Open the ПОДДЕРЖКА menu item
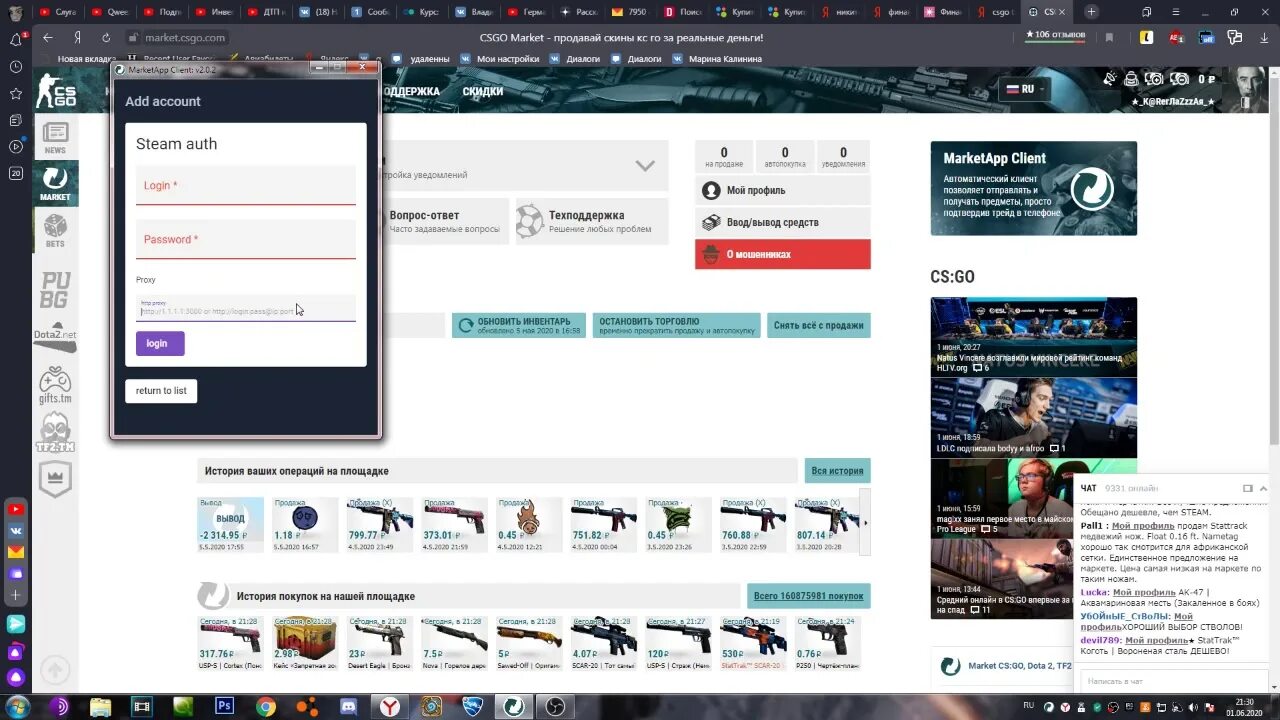The image size is (1280, 720). coord(411,91)
